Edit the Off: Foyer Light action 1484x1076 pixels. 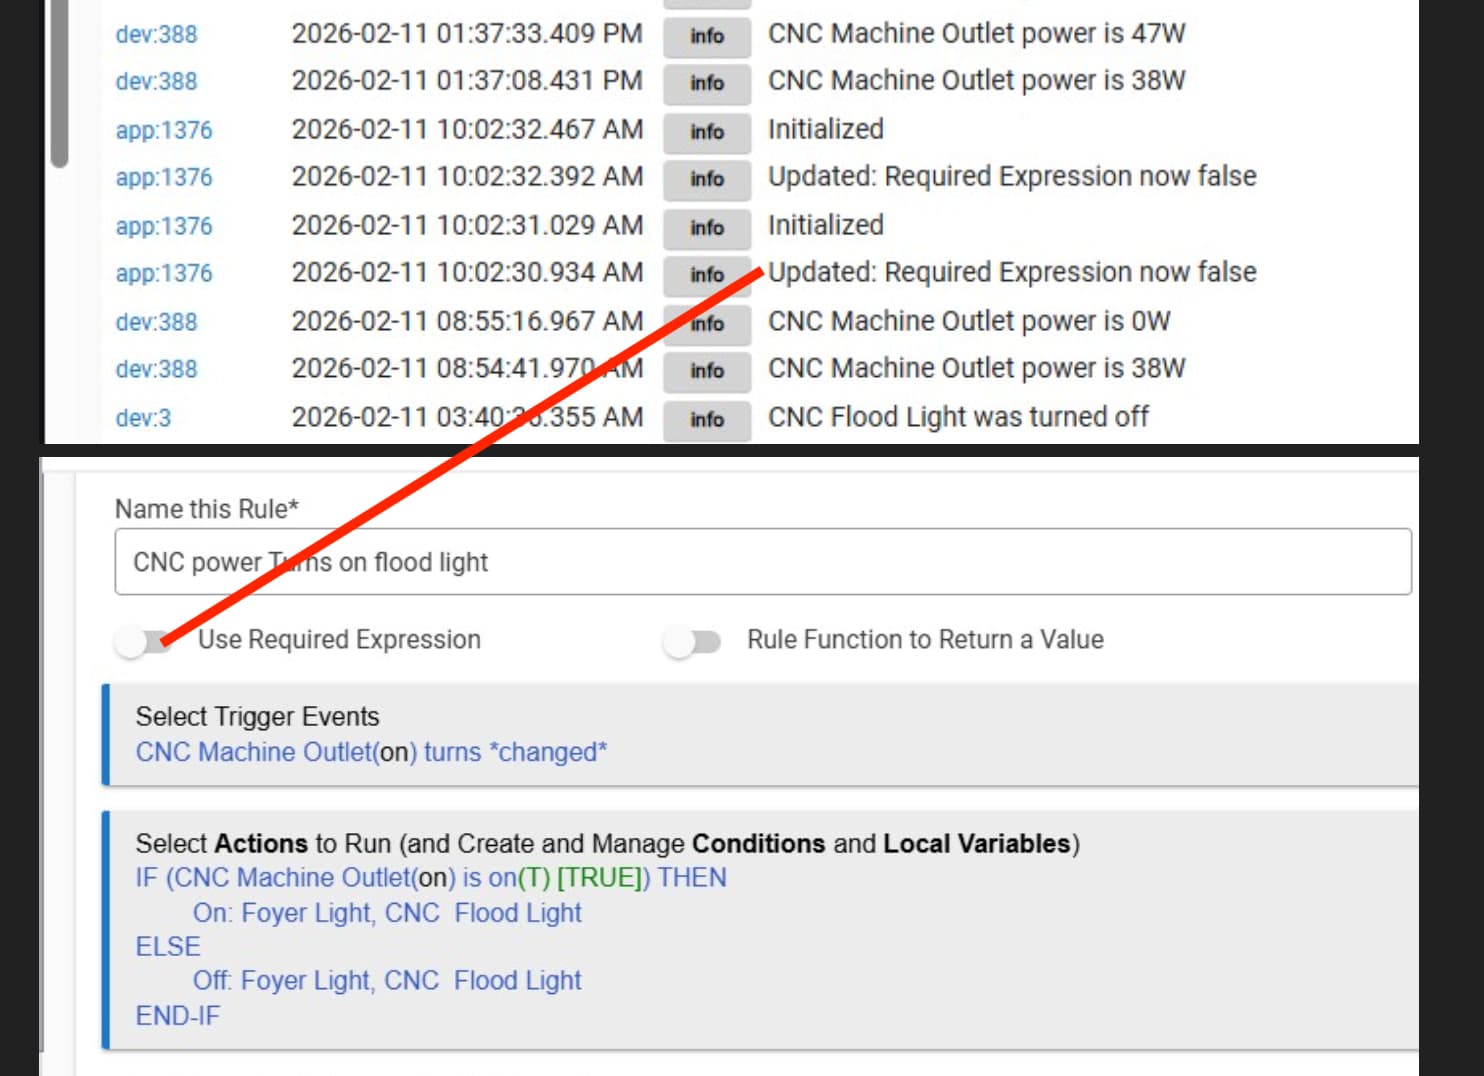pyautogui.click(x=387, y=981)
